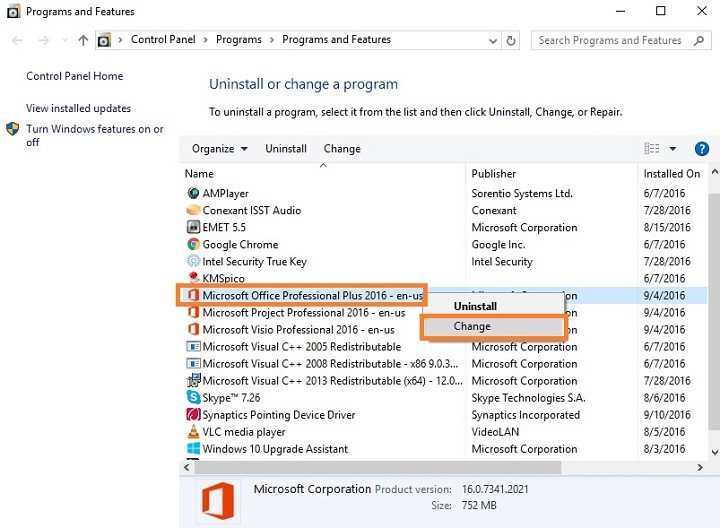This screenshot has width=720, height=528.
Task: Select VLC media player program name
Action: click(244, 432)
